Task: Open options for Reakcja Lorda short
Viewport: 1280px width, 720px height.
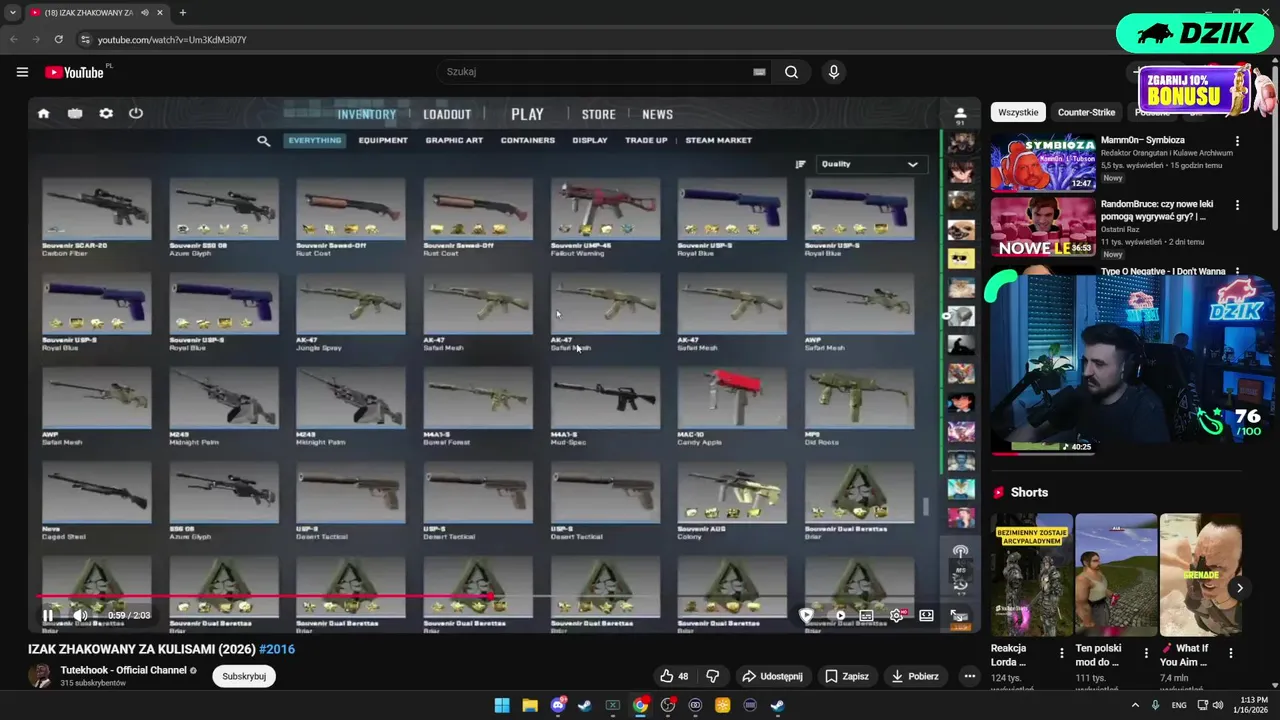Action: point(1062,653)
